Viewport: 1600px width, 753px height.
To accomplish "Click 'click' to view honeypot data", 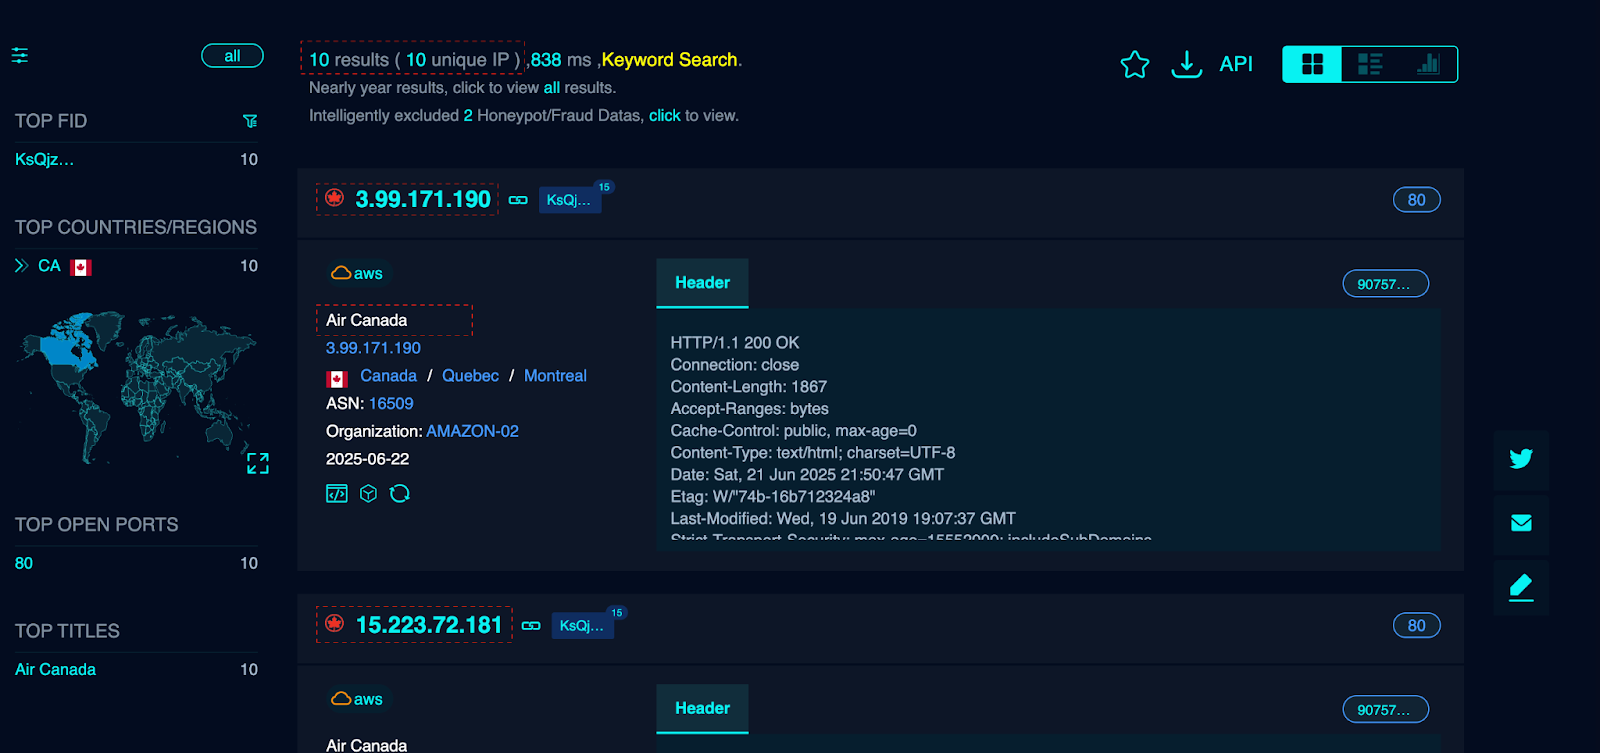I will pos(665,116).
